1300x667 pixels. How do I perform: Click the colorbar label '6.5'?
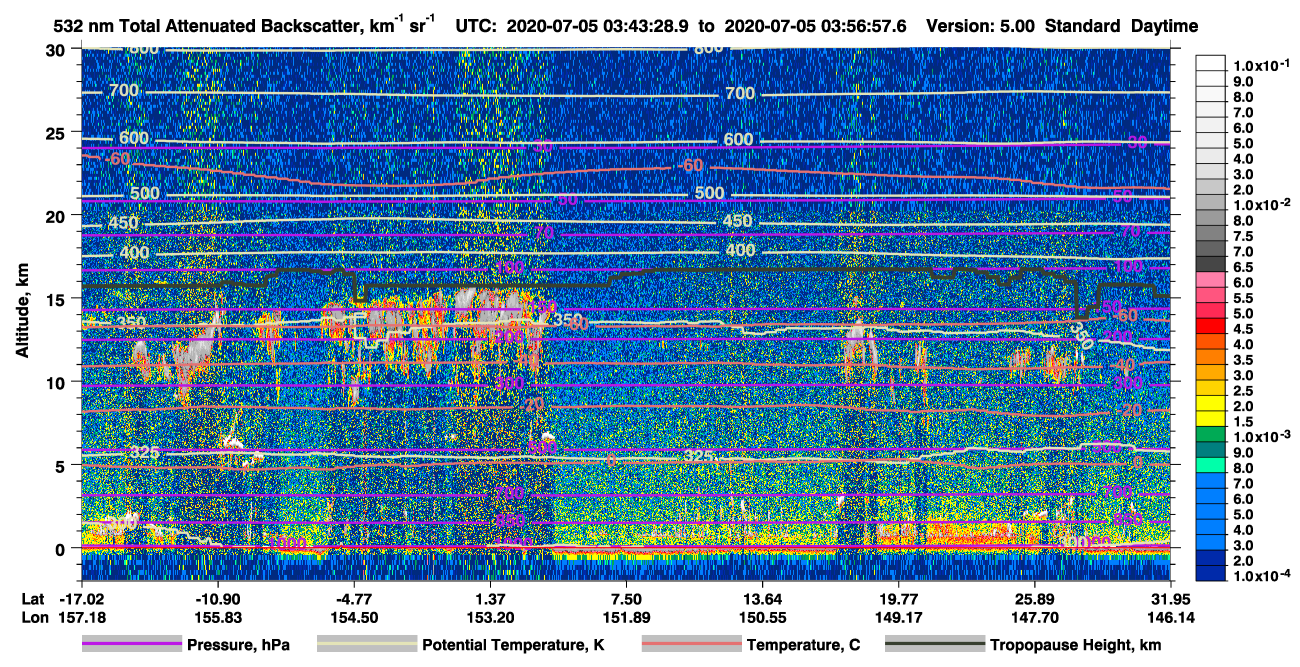click(1241, 268)
